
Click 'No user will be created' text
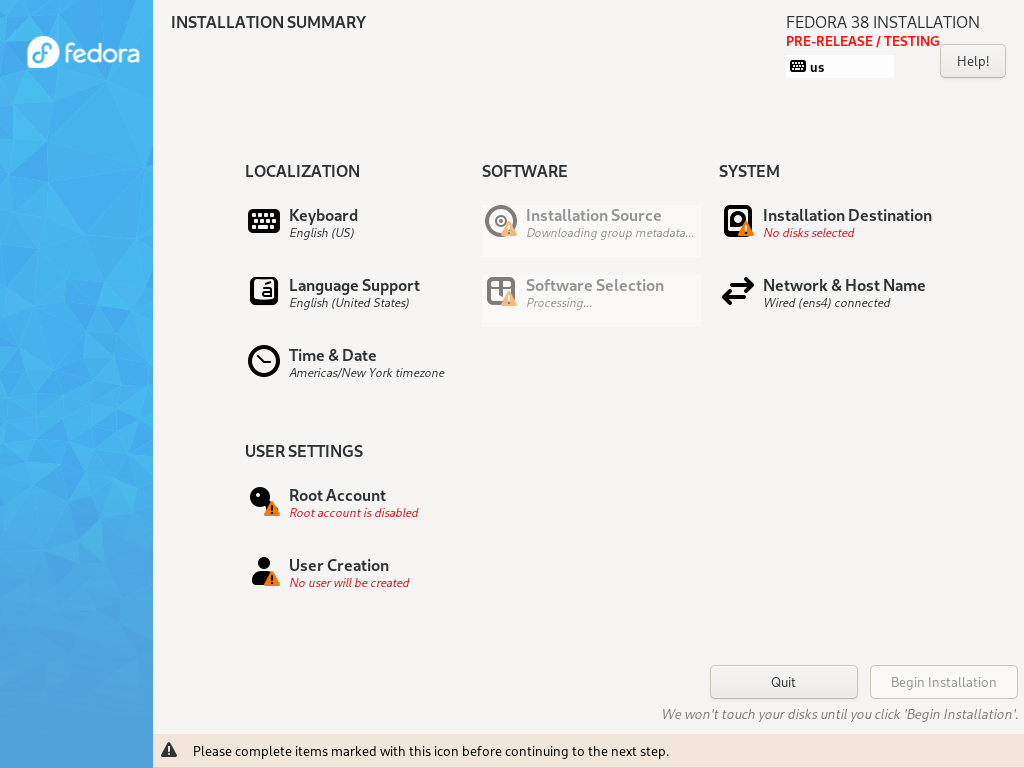pos(349,583)
